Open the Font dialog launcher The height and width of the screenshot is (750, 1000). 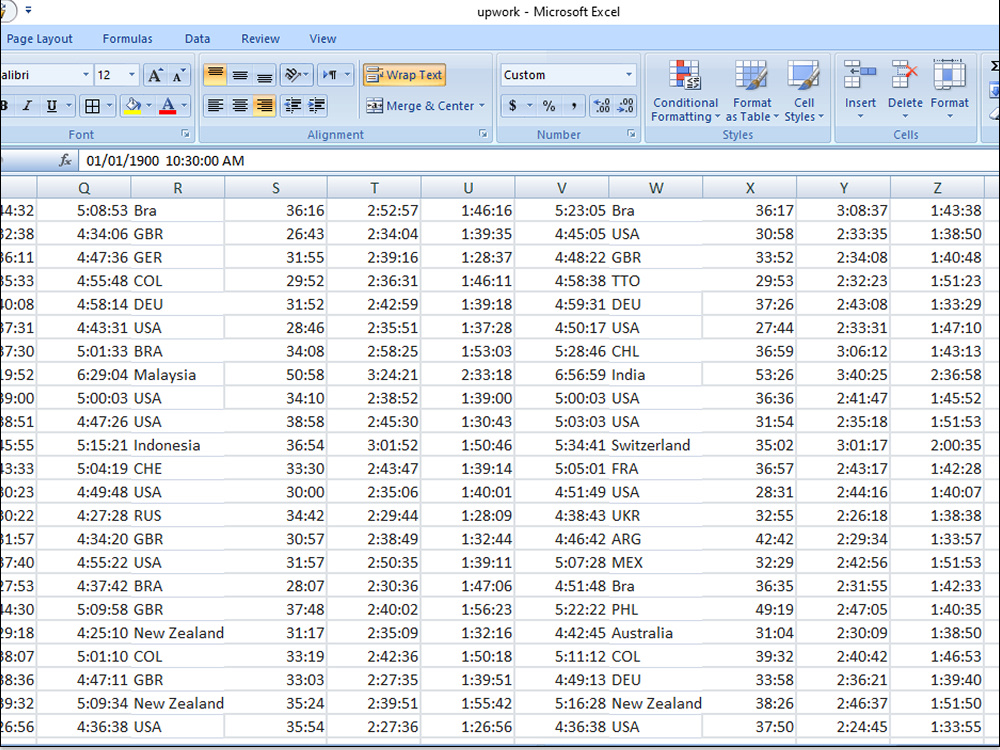point(185,134)
